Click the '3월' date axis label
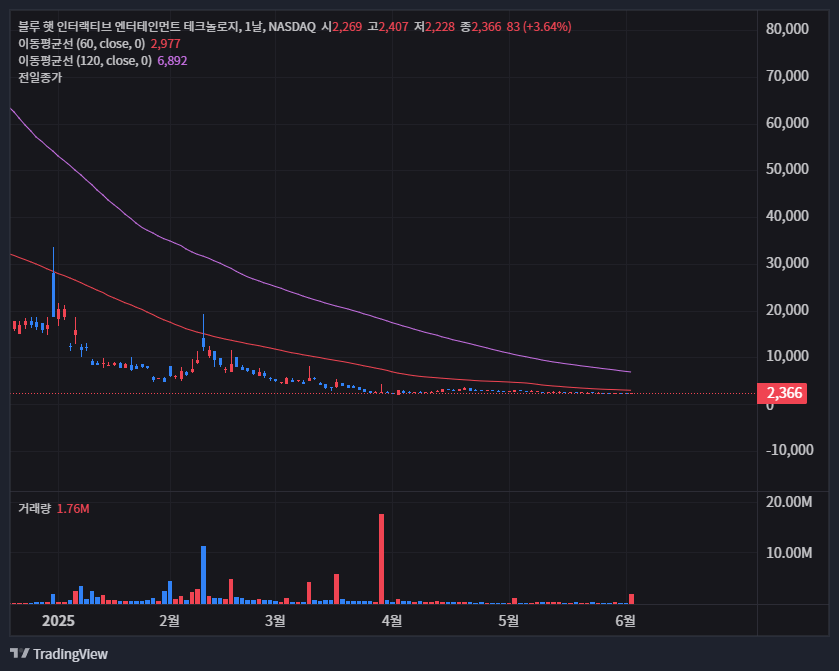 tap(276, 621)
